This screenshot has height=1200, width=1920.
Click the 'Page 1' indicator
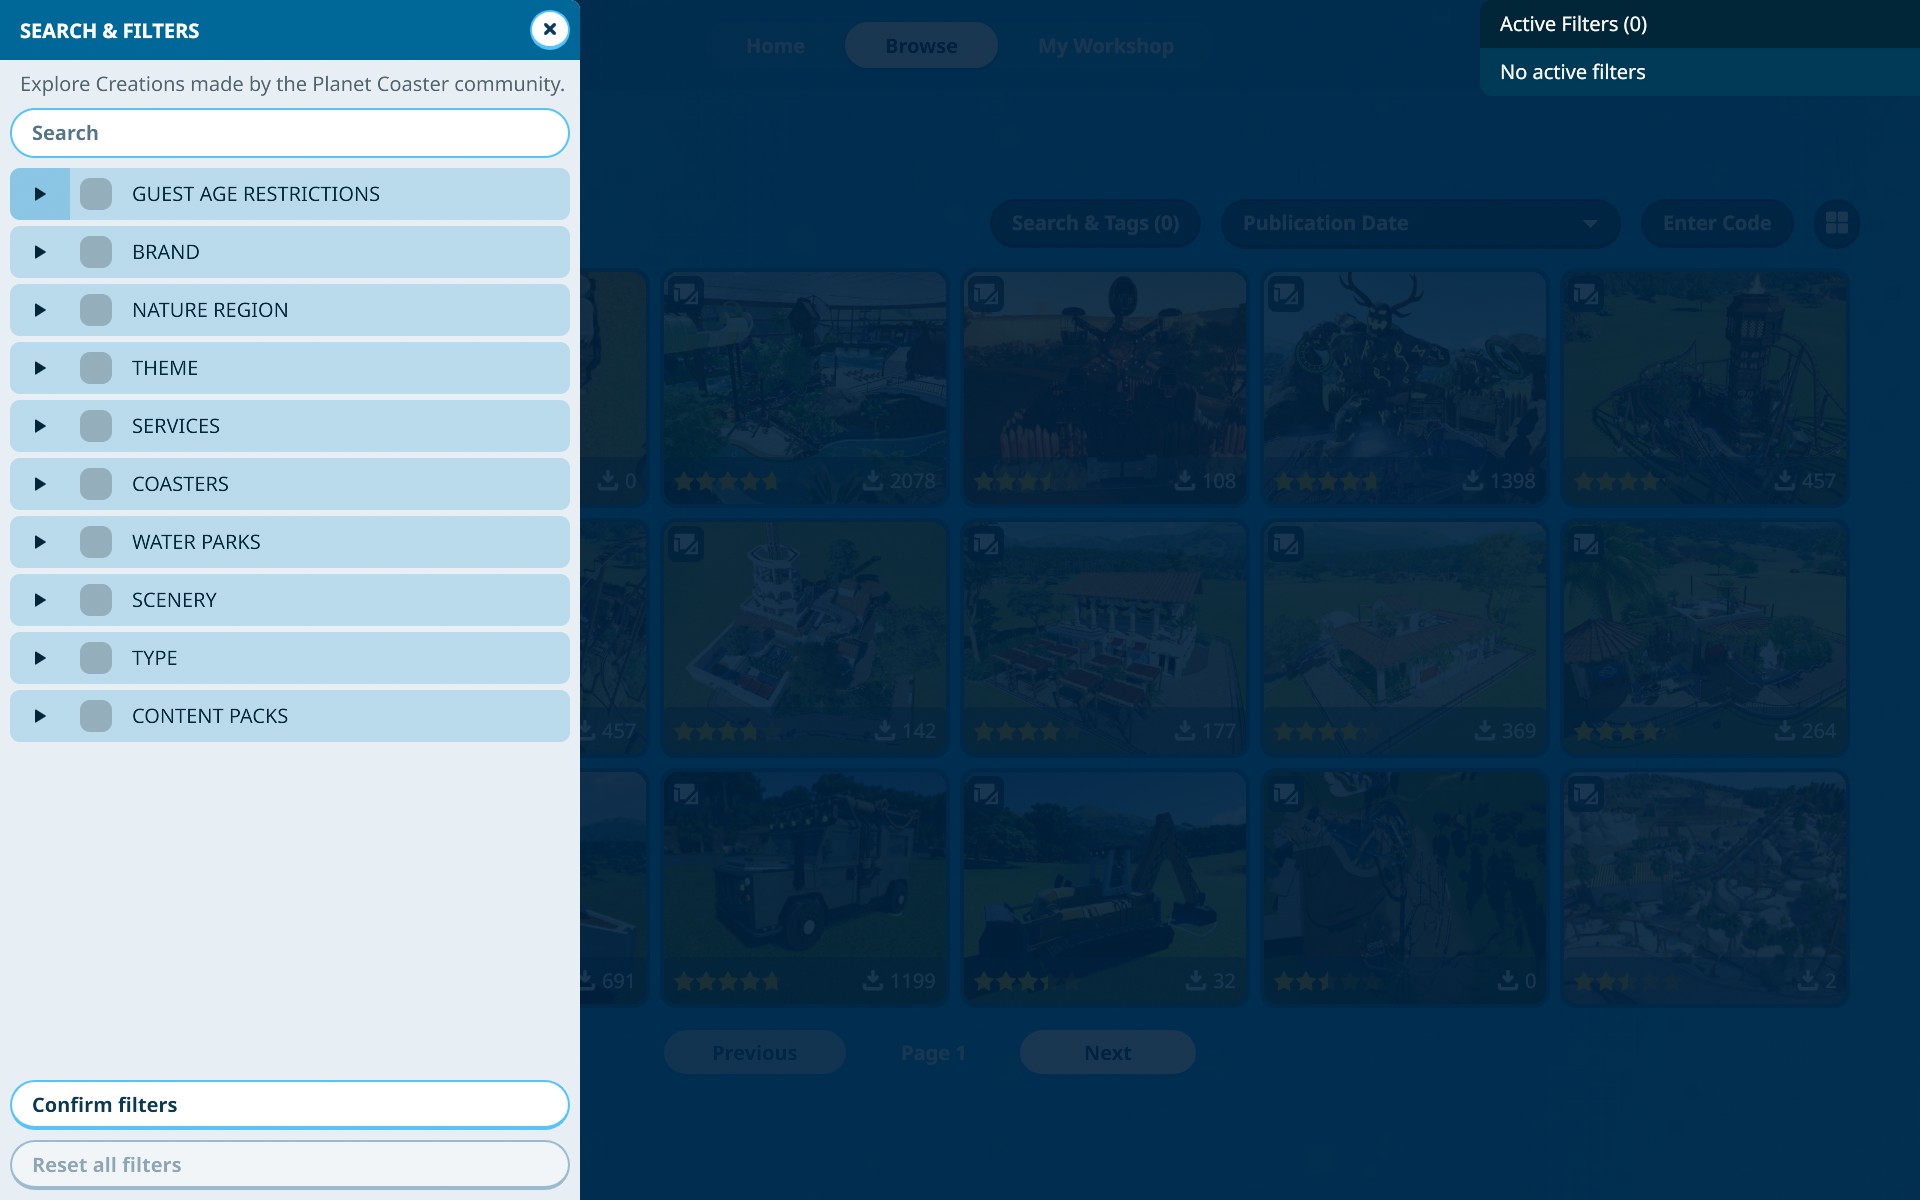[933, 1053]
